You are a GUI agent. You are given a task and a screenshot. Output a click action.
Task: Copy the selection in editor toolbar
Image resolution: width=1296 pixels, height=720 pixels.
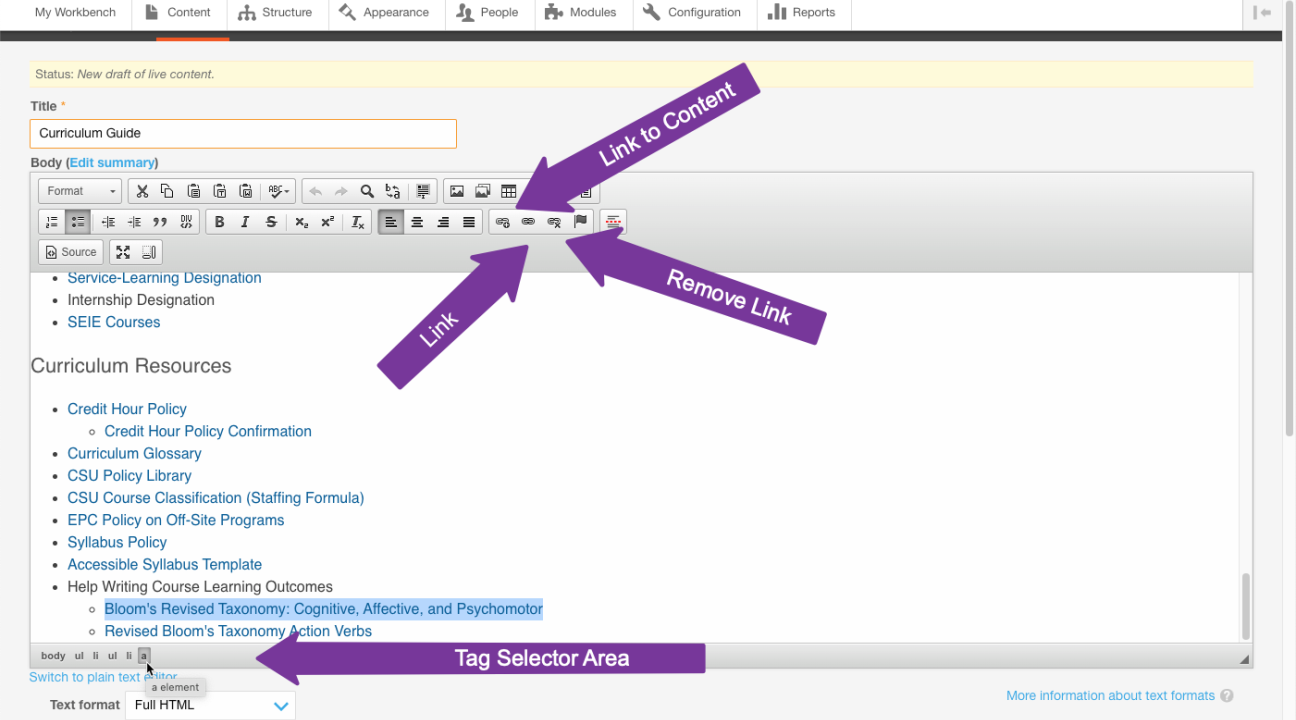click(167, 191)
